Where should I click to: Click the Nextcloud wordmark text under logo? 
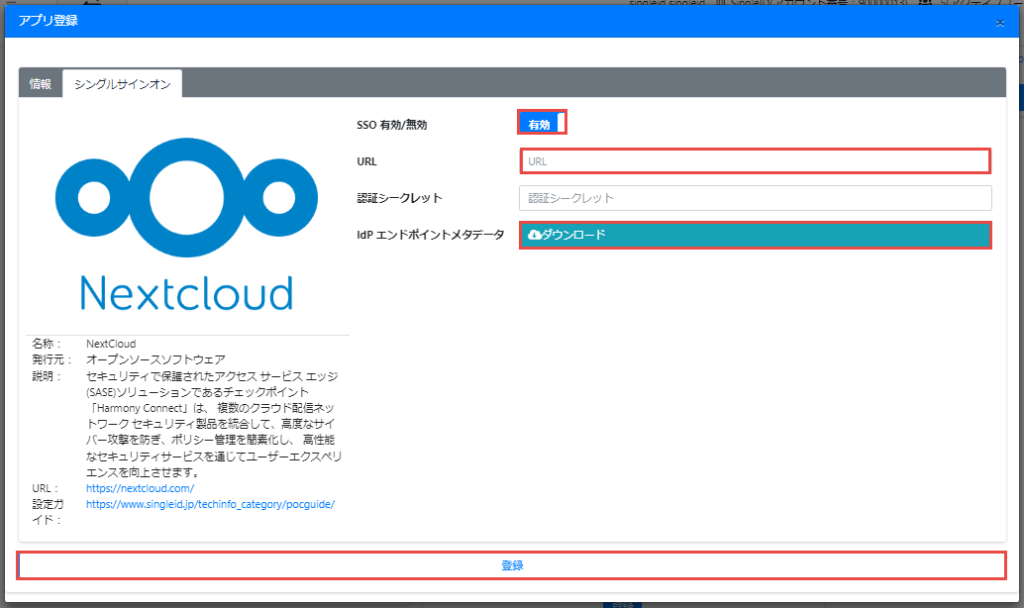pos(186,292)
